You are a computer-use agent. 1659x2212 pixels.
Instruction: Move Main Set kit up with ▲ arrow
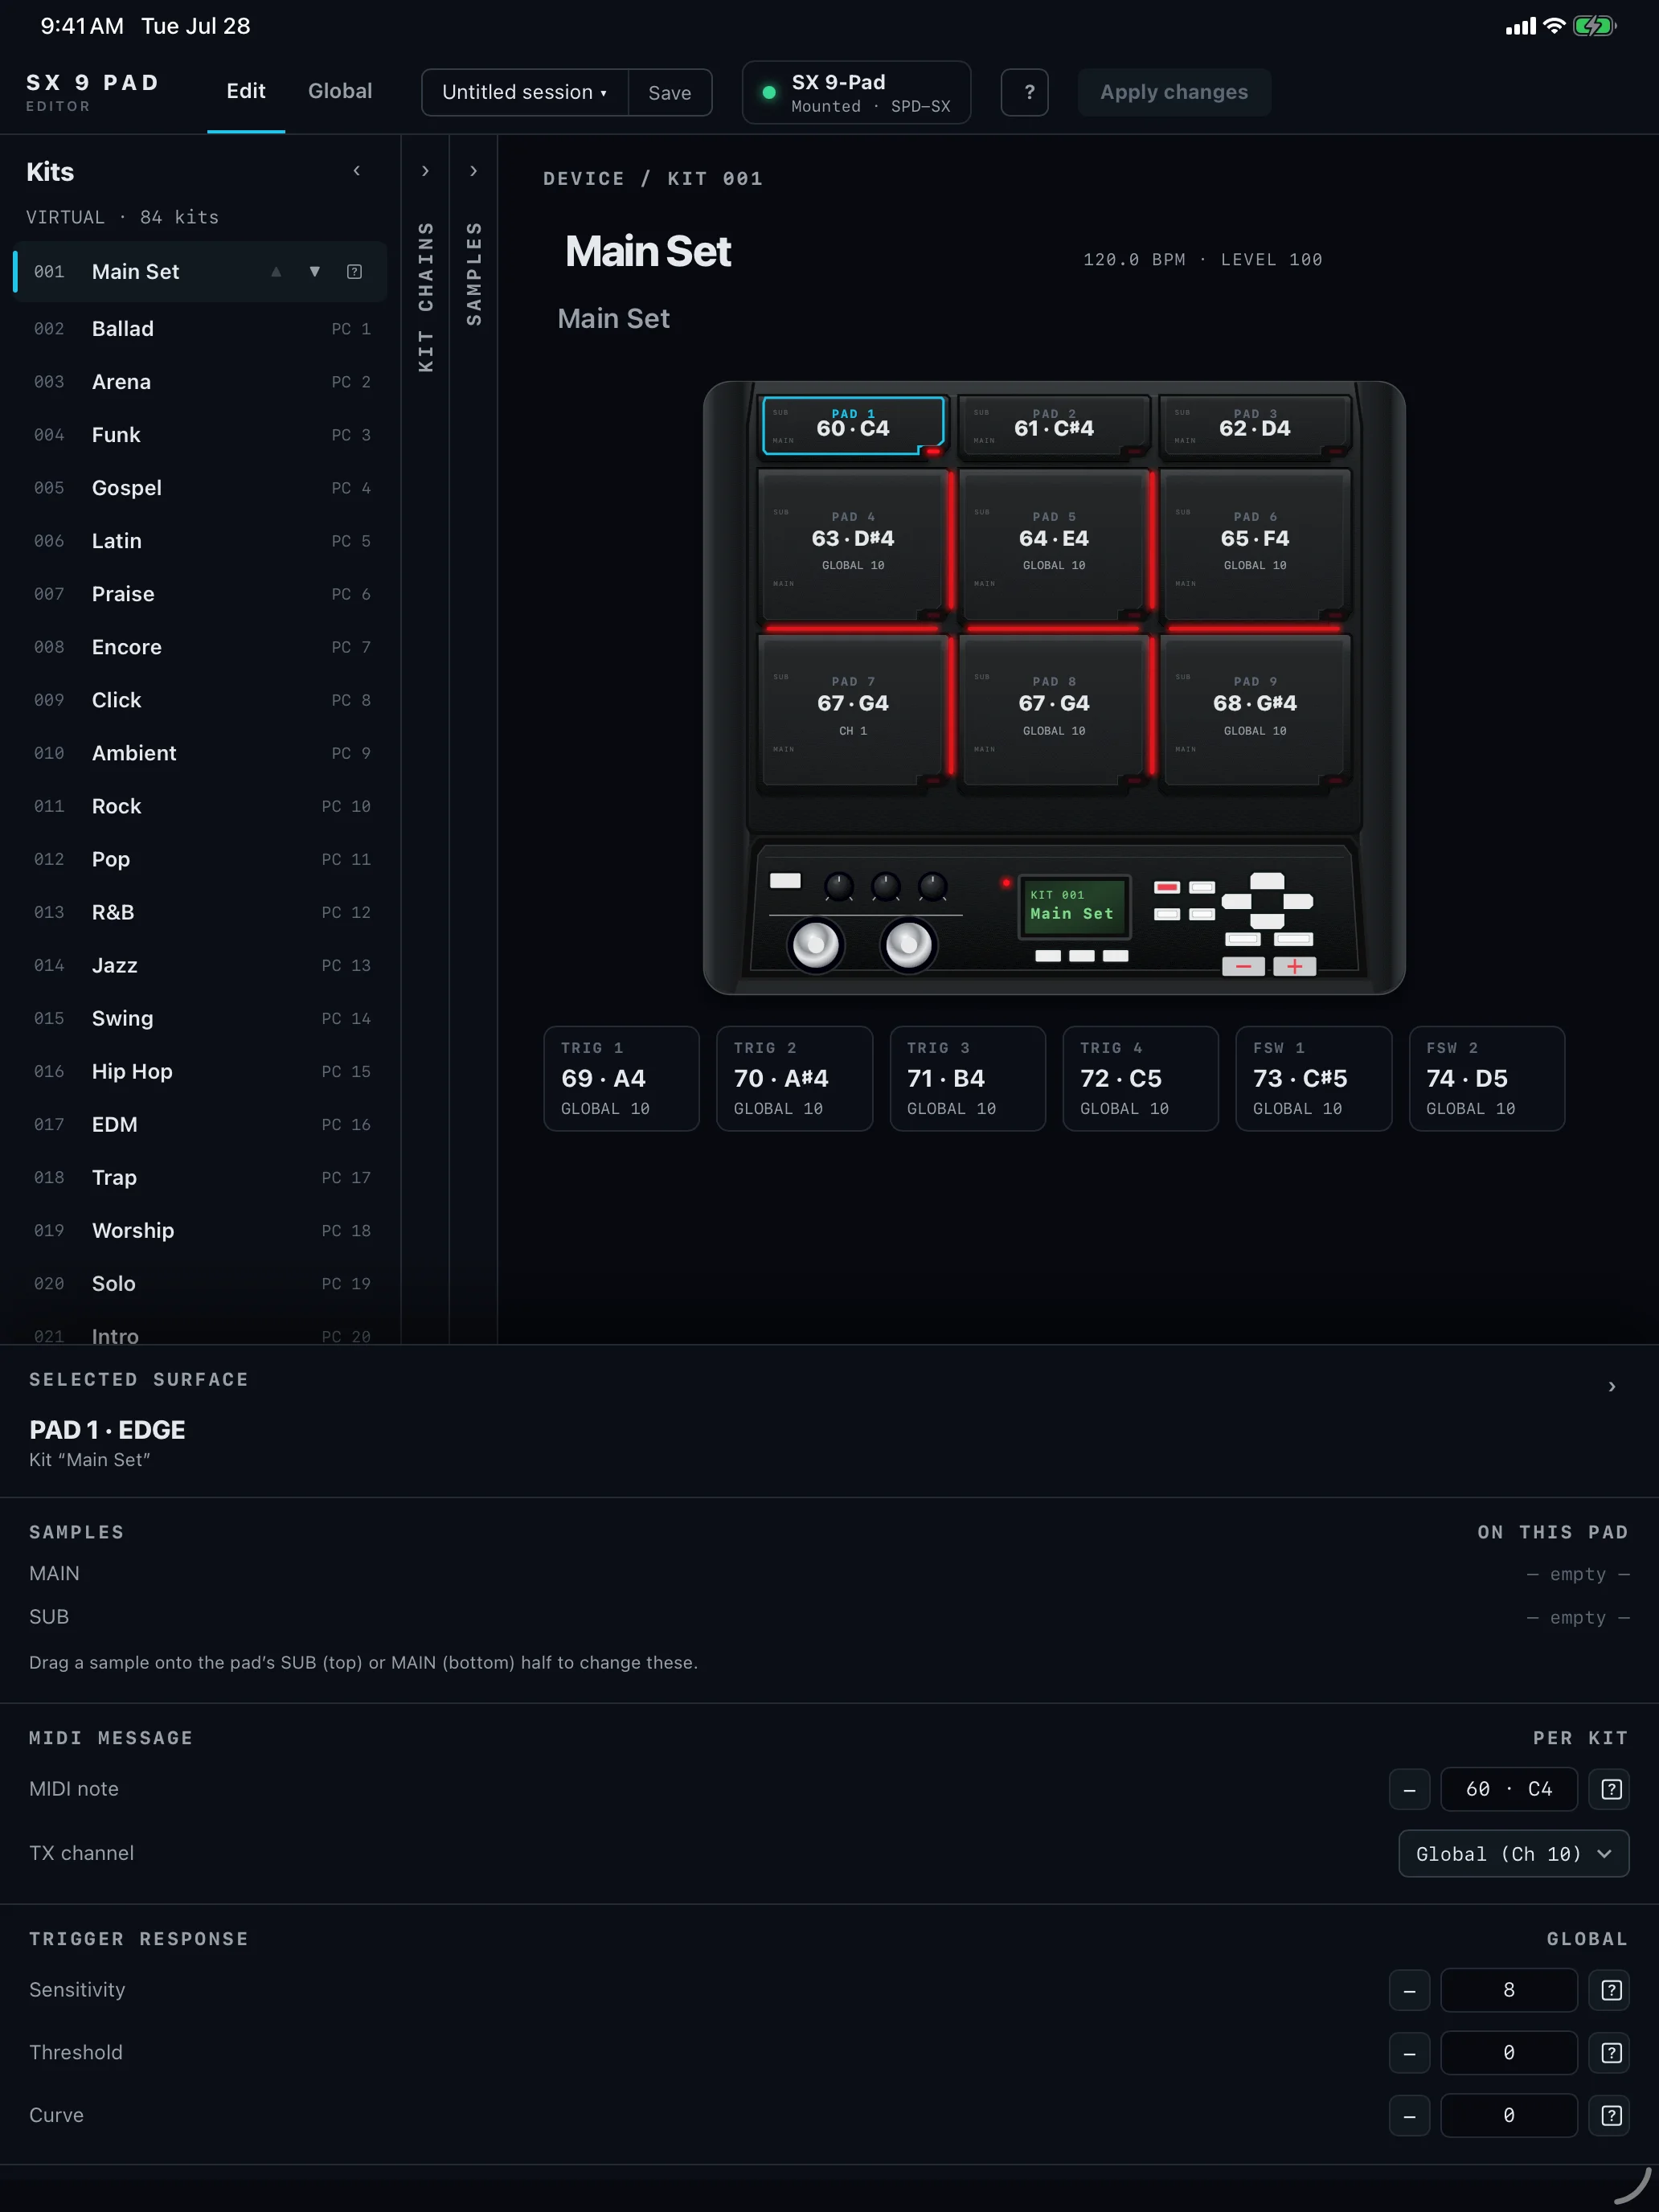click(x=276, y=271)
